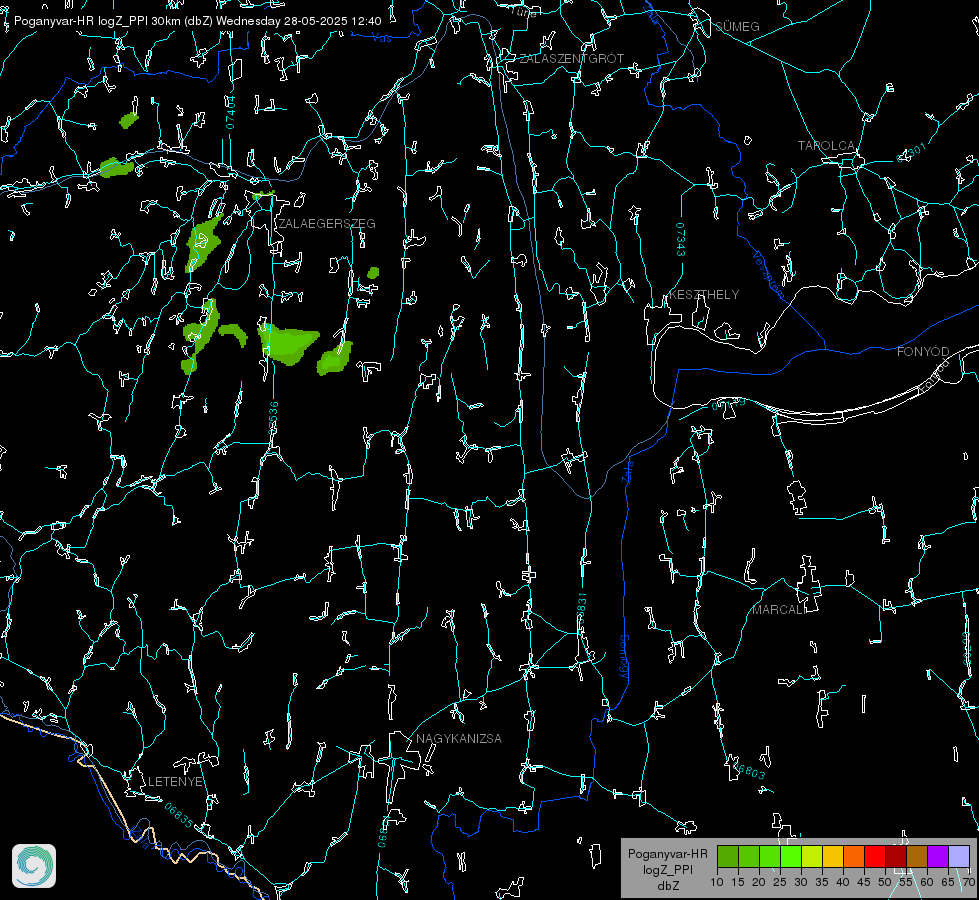Click the road number 06835 label
The width and height of the screenshot is (979, 900).
point(179,816)
